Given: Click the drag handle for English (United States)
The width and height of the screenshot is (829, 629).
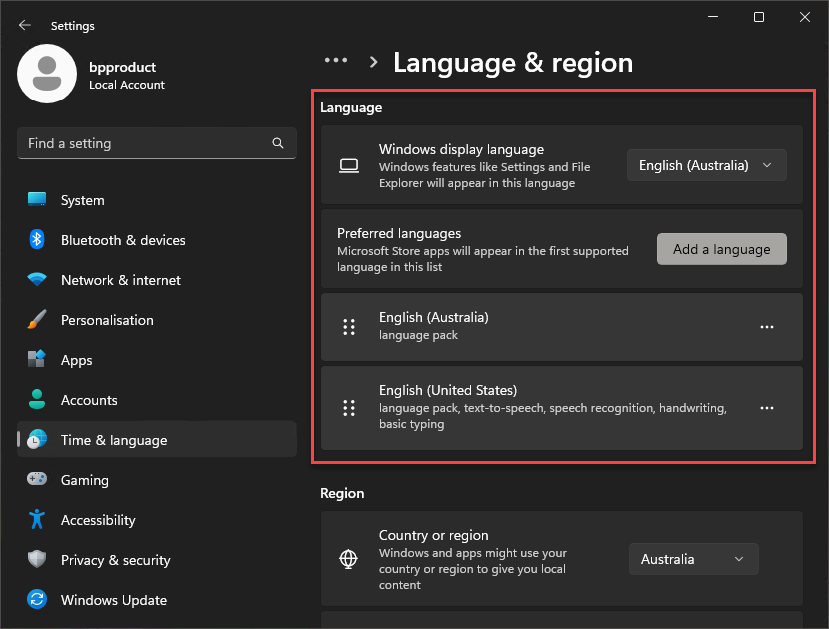Looking at the screenshot, I should [349, 408].
